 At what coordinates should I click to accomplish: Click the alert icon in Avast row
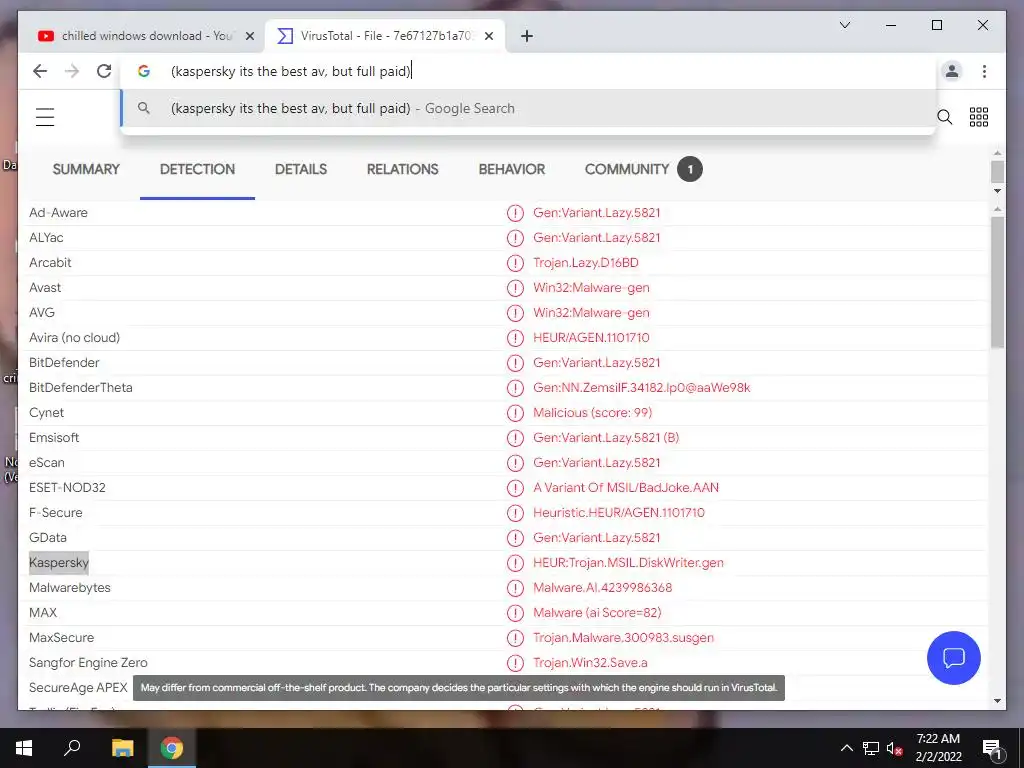(515, 288)
